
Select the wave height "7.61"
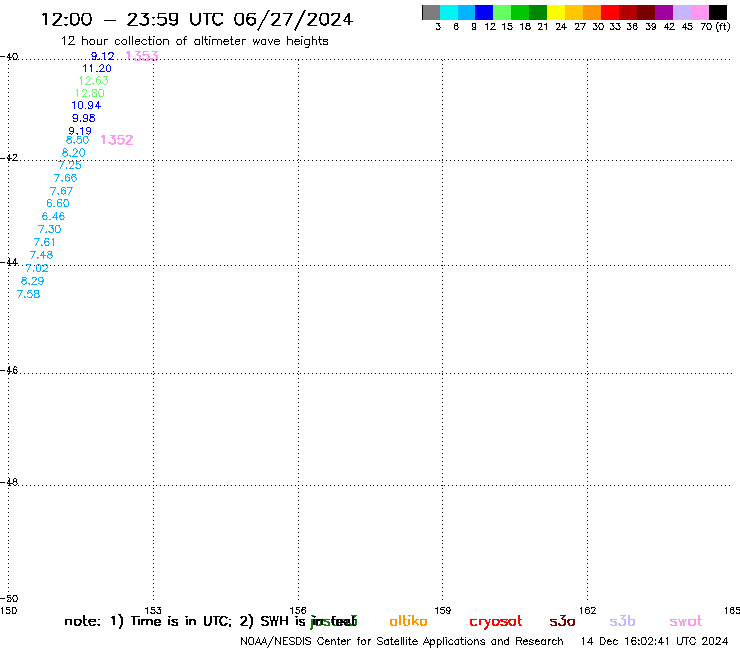[44, 243]
